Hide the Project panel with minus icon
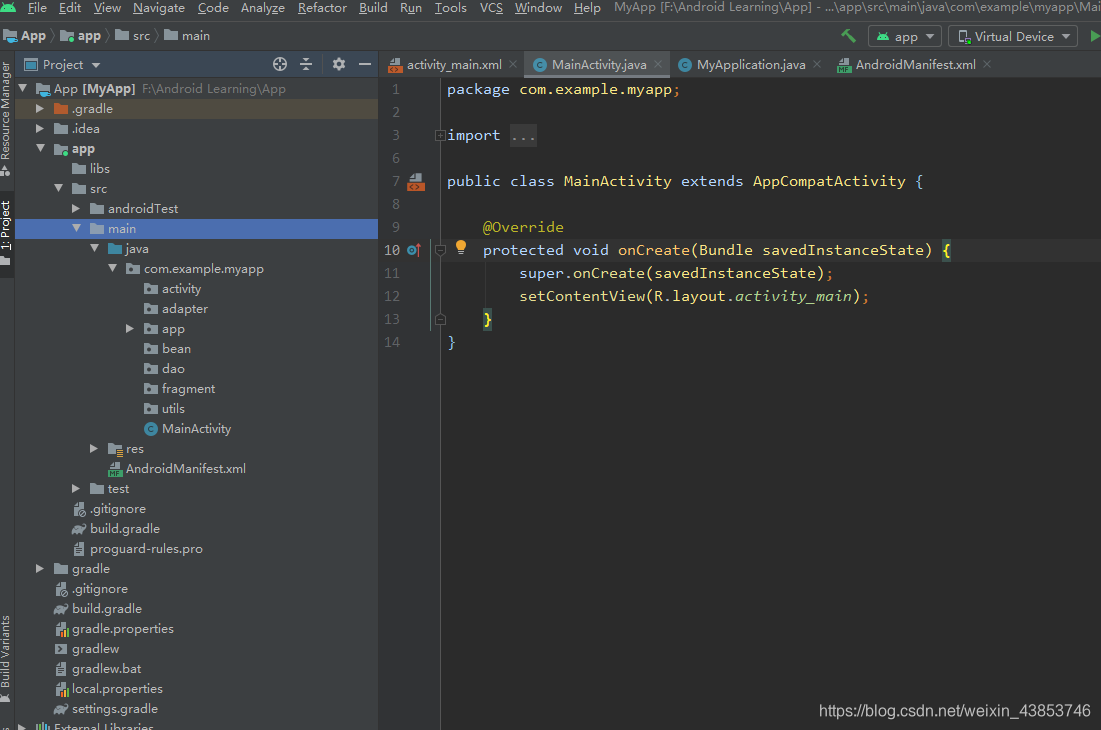The image size is (1101, 730). pos(364,65)
